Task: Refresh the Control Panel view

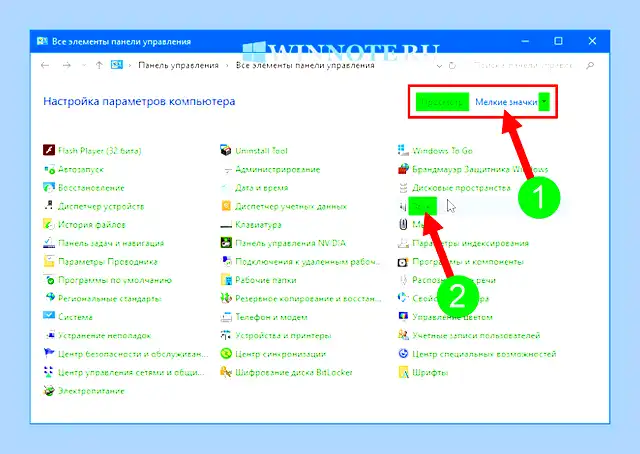Action: point(452,65)
